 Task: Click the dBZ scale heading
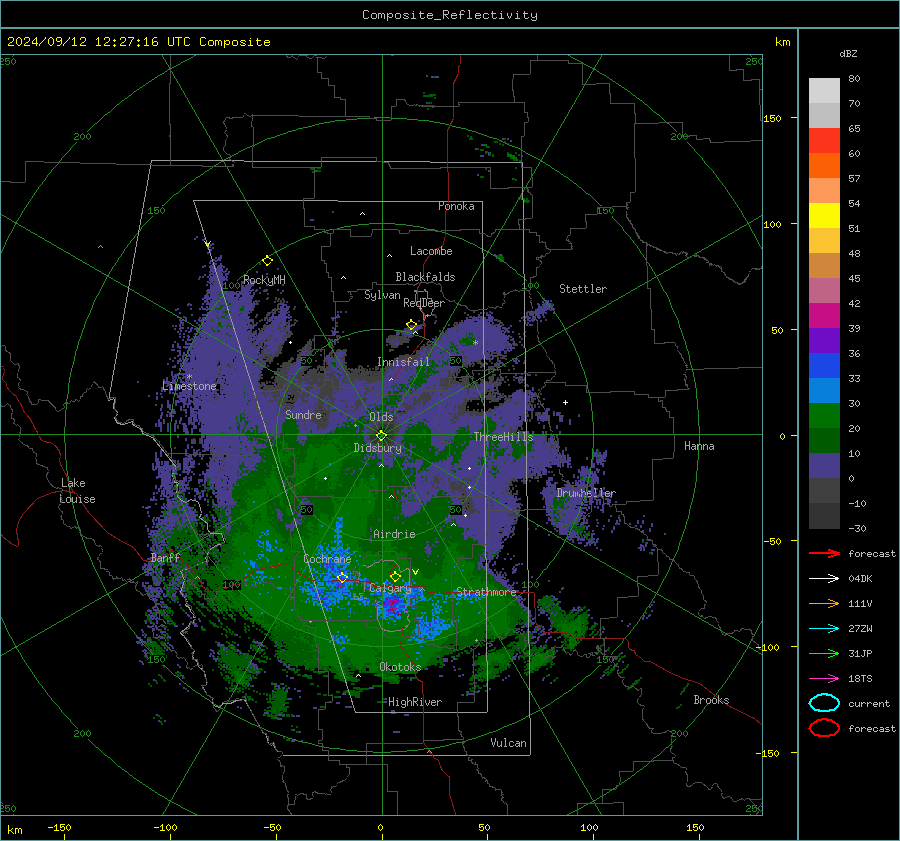tap(848, 54)
